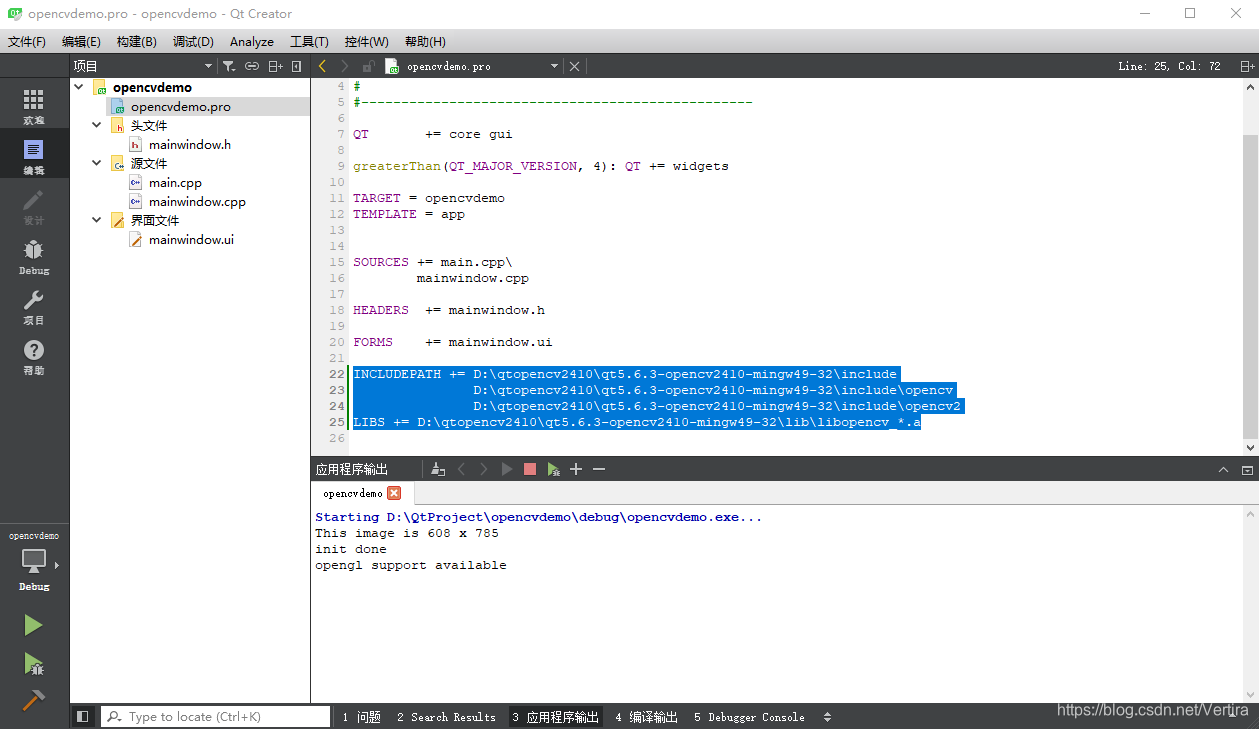This screenshot has height=729, width=1259.
Task: Build the project with the hammer icon
Action: 34,700
